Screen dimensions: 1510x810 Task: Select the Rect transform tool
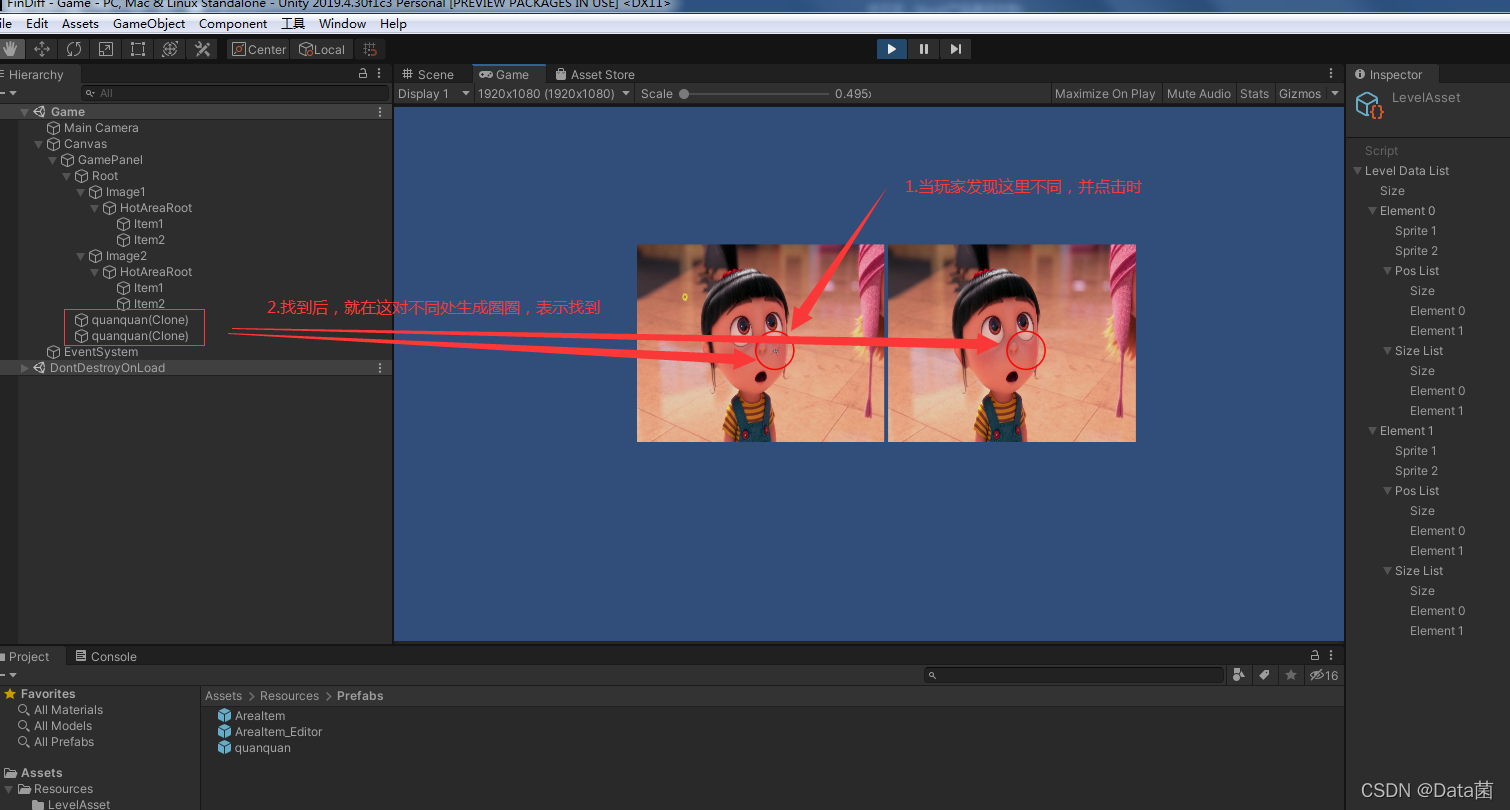138,49
